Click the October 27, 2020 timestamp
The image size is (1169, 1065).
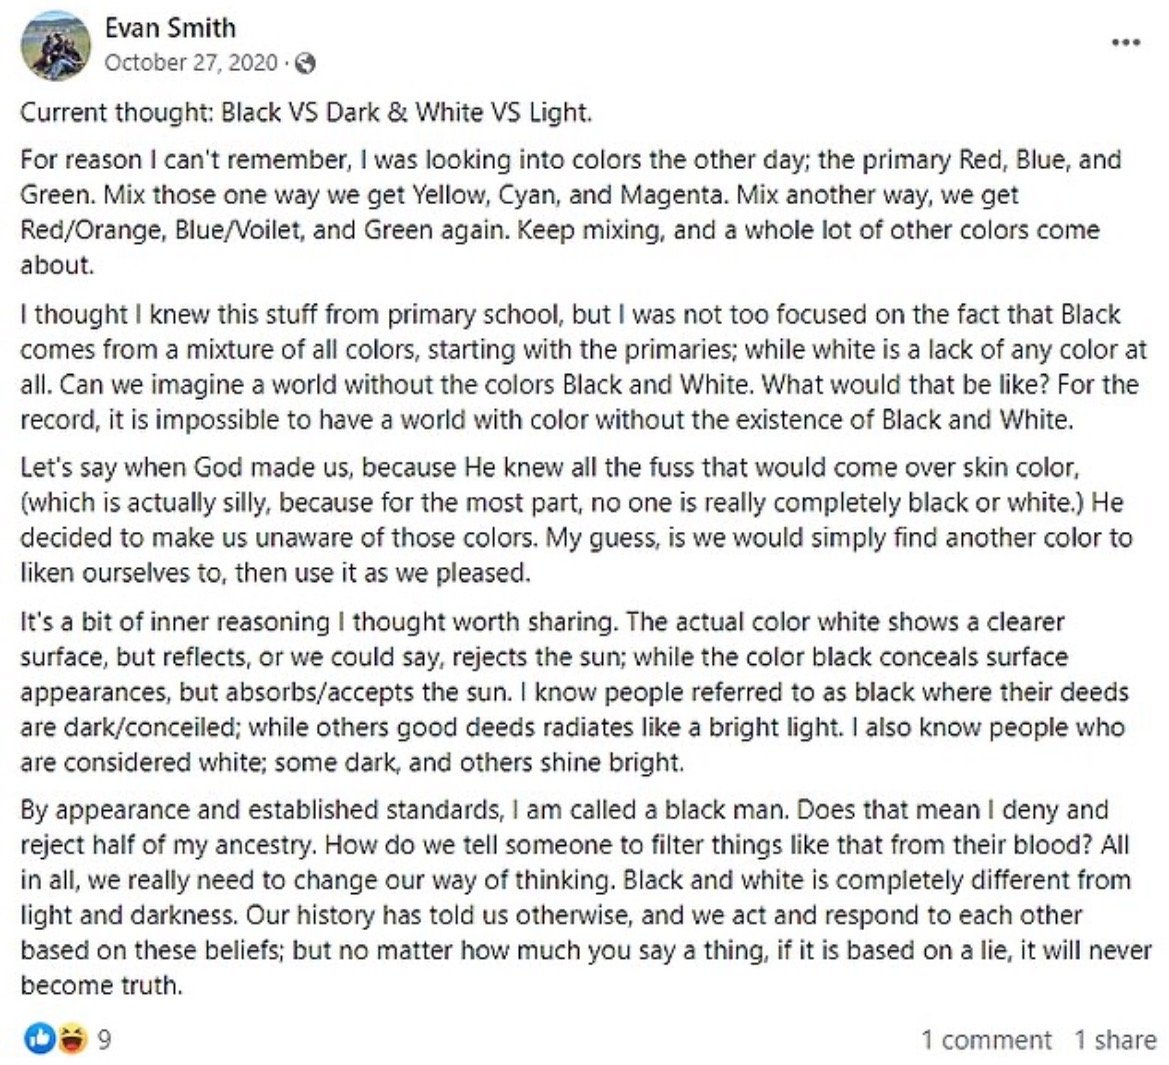click(190, 62)
